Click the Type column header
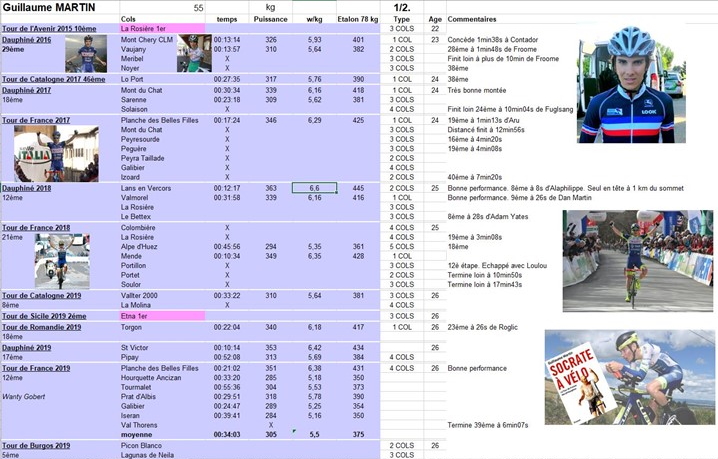Image resolution: width=718 pixels, height=459 pixels. coord(402,19)
